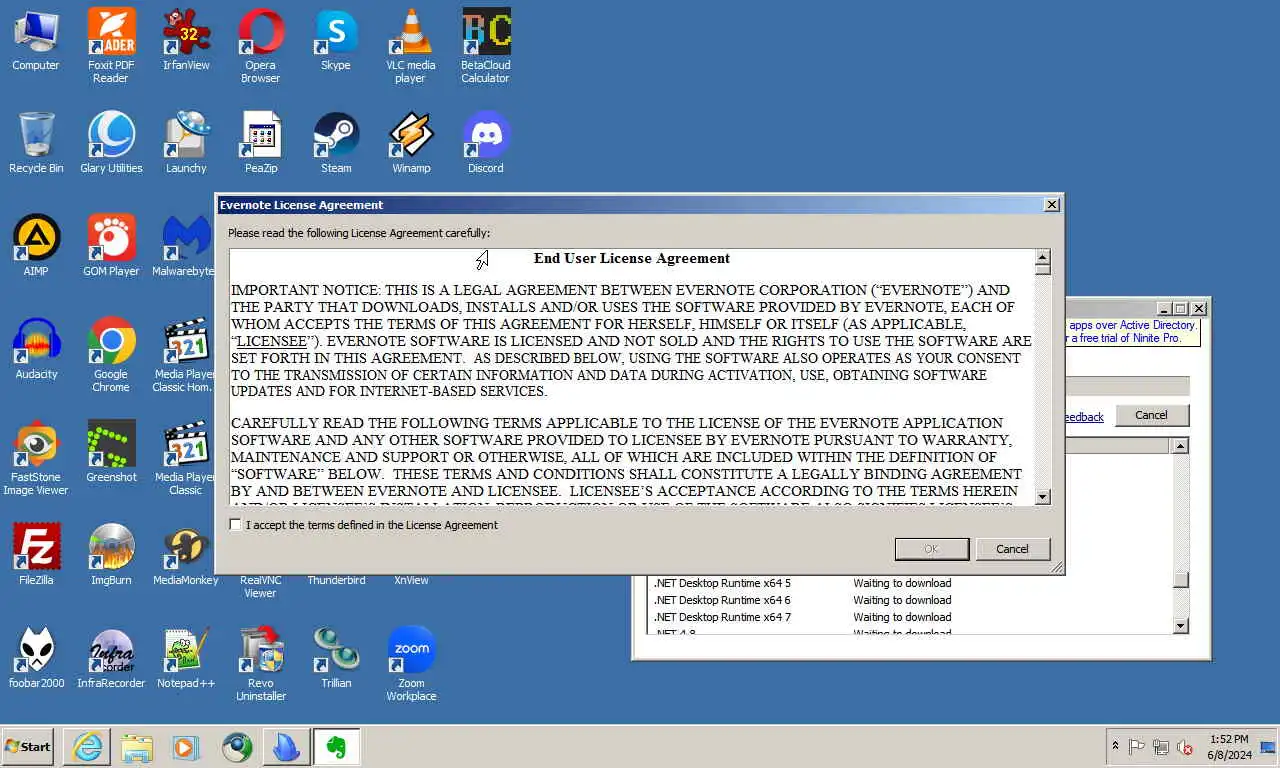The height and width of the screenshot is (768, 1280).
Task: Select the InfraRecorder desktop shortcut
Action: point(111,658)
